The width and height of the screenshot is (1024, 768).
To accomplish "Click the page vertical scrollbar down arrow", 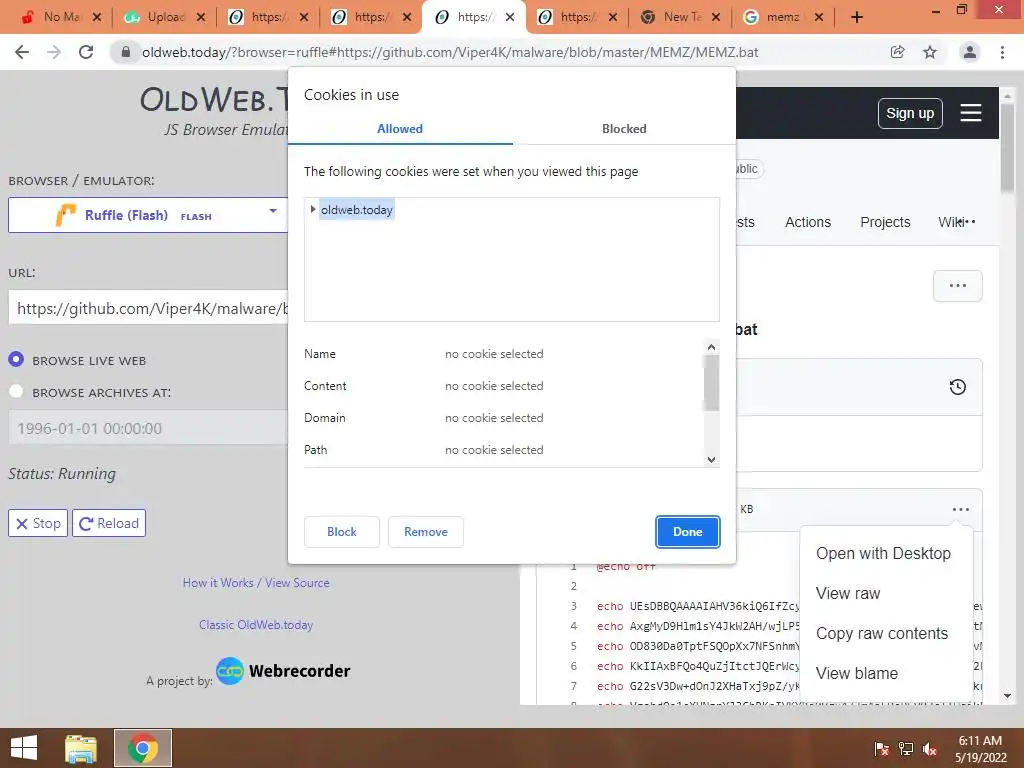I will coord(1007,696).
